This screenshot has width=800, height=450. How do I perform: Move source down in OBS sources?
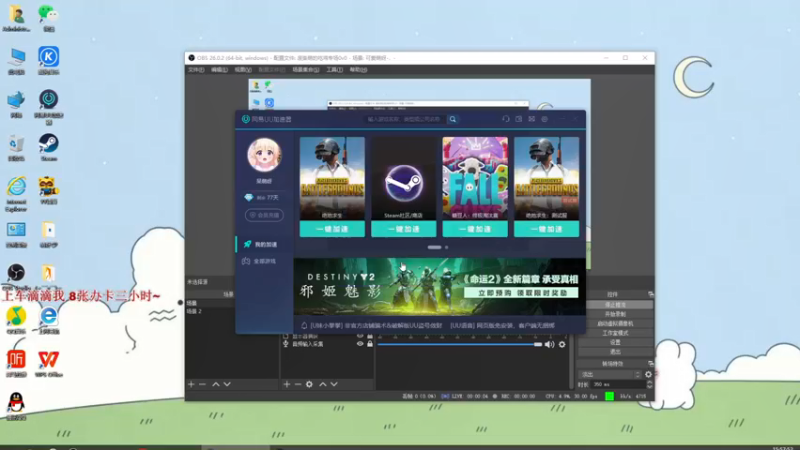334,384
